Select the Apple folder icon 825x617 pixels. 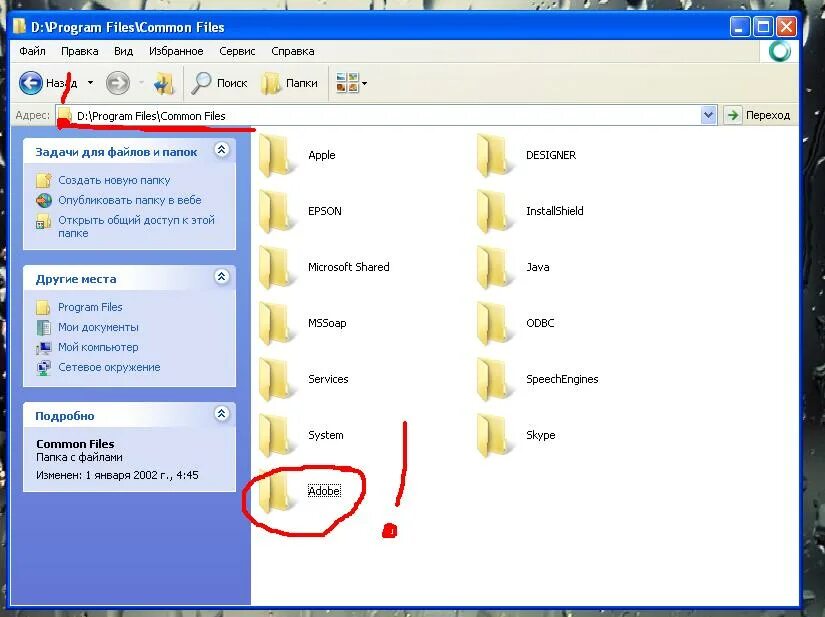pos(275,155)
